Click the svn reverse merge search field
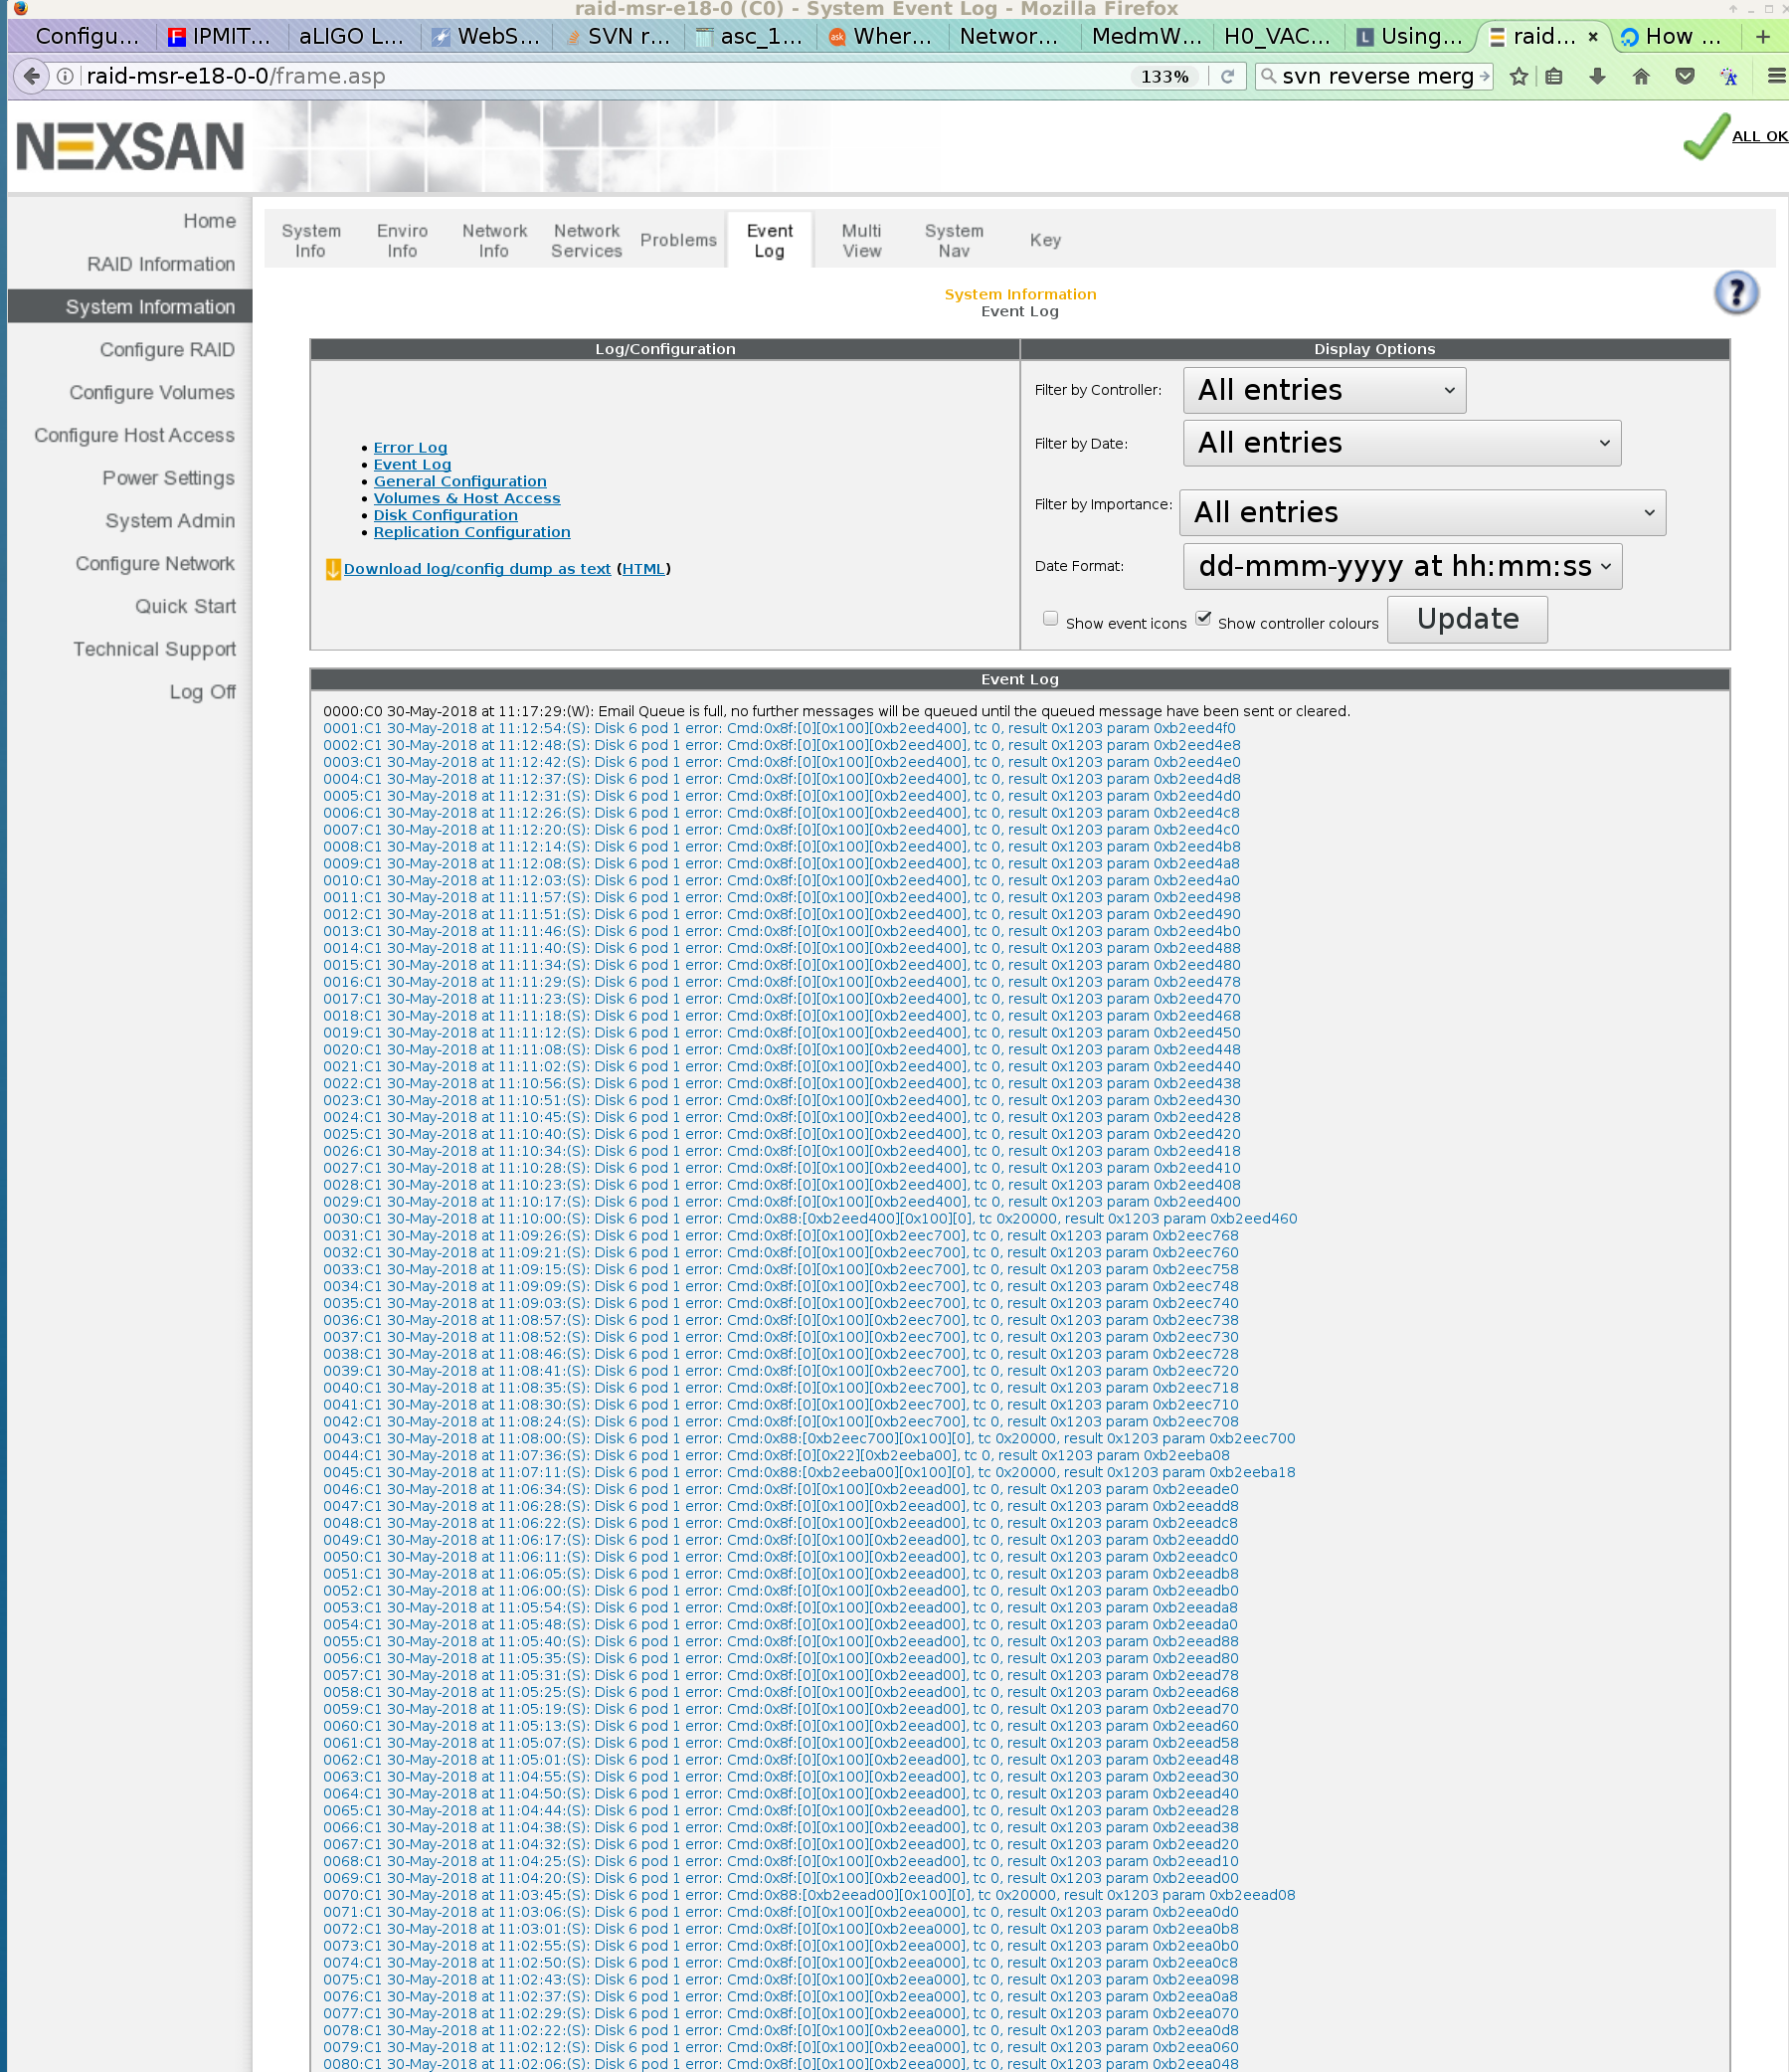 [1377, 76]
